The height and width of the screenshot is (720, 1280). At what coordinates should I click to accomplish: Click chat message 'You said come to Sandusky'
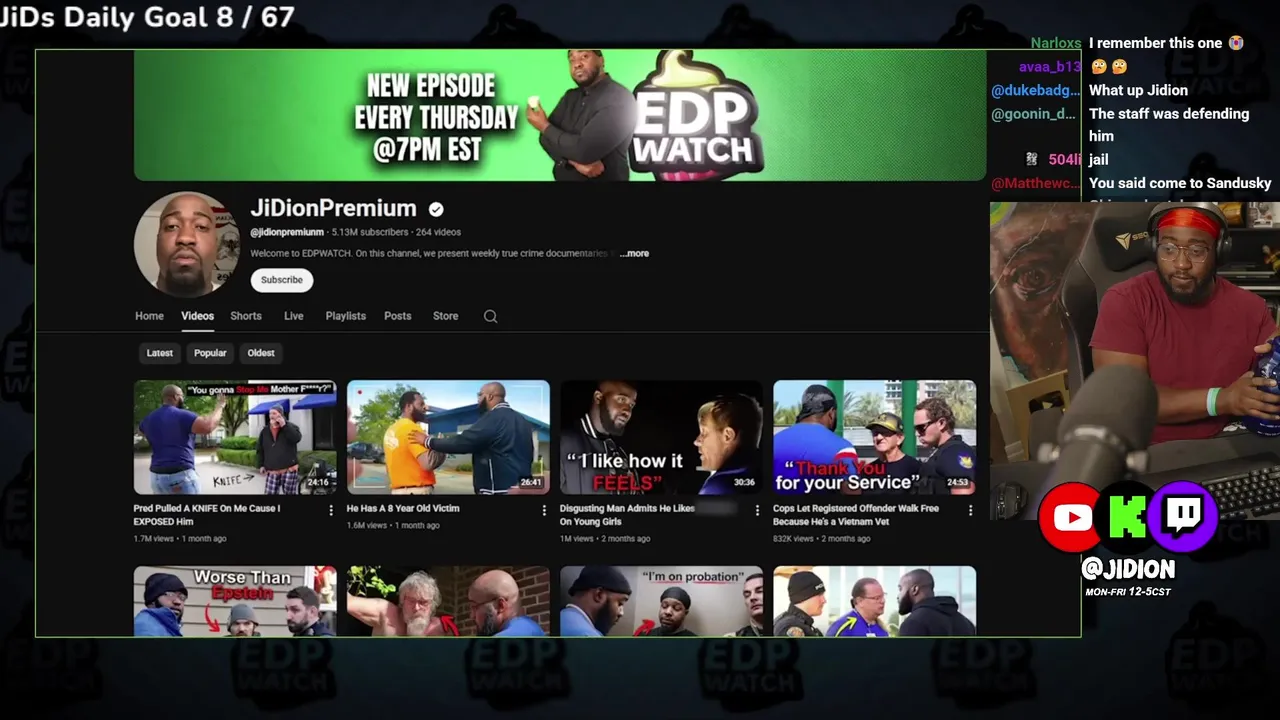point(1180,183)
